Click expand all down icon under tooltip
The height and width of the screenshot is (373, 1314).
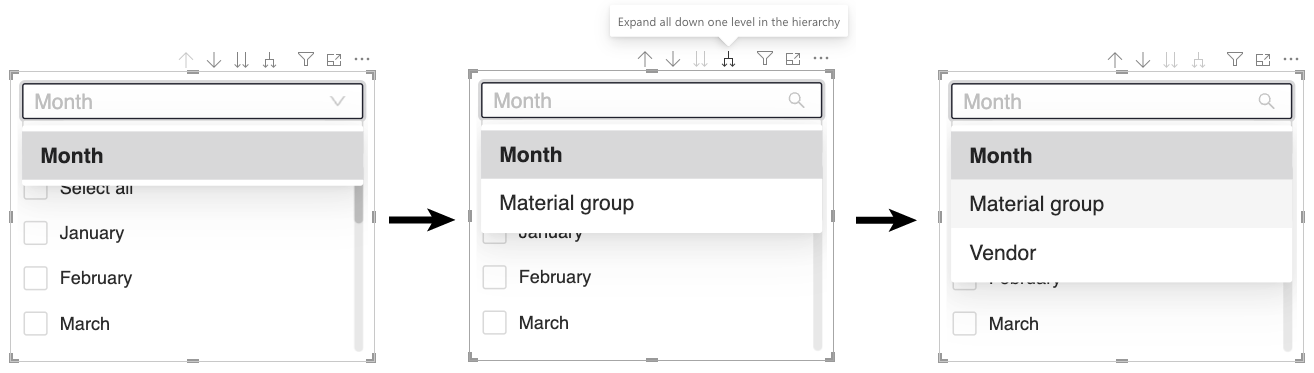[x=728, y=60]
